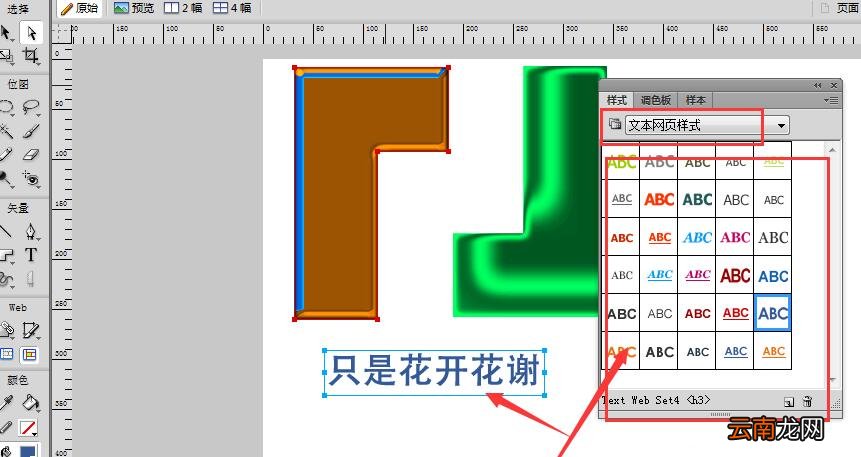Select the Crop tool

[31, 55]
